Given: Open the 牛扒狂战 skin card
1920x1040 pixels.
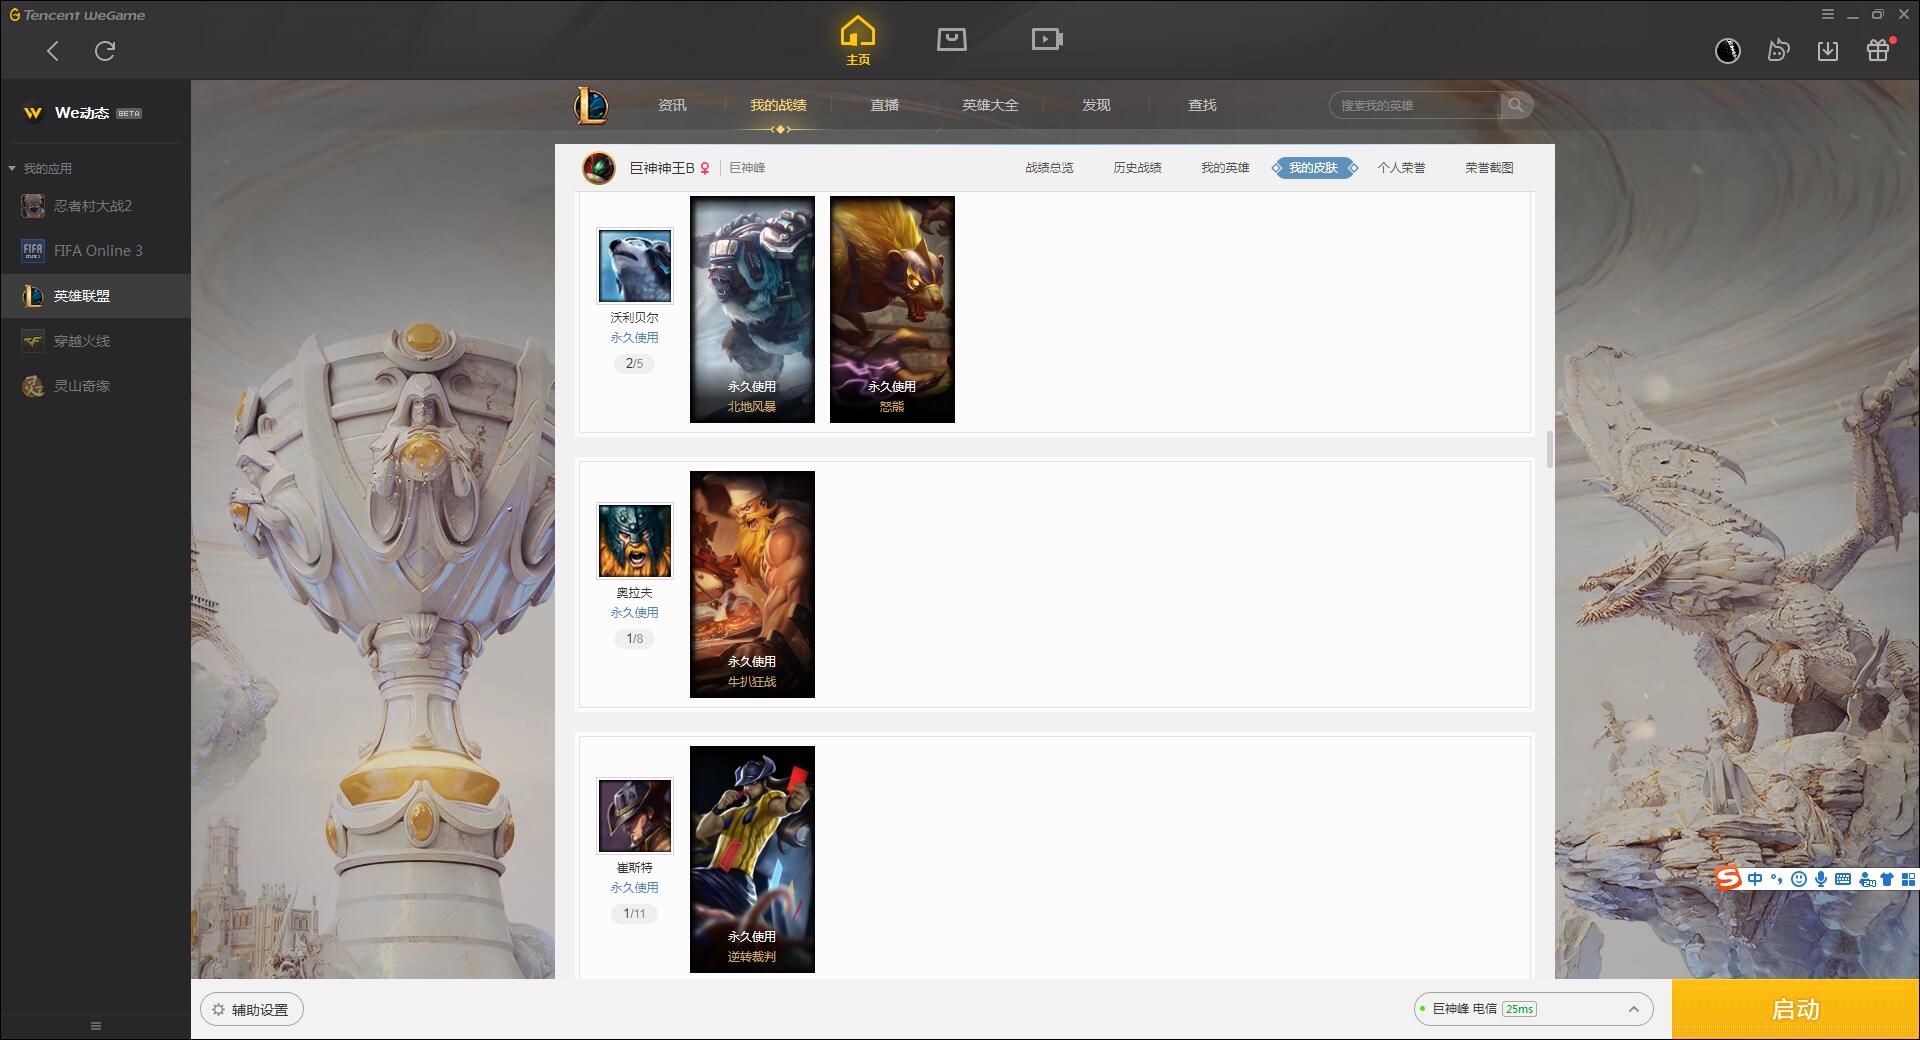Looking at the screenshot, I should pyautogui.click(x=752, y=584).
